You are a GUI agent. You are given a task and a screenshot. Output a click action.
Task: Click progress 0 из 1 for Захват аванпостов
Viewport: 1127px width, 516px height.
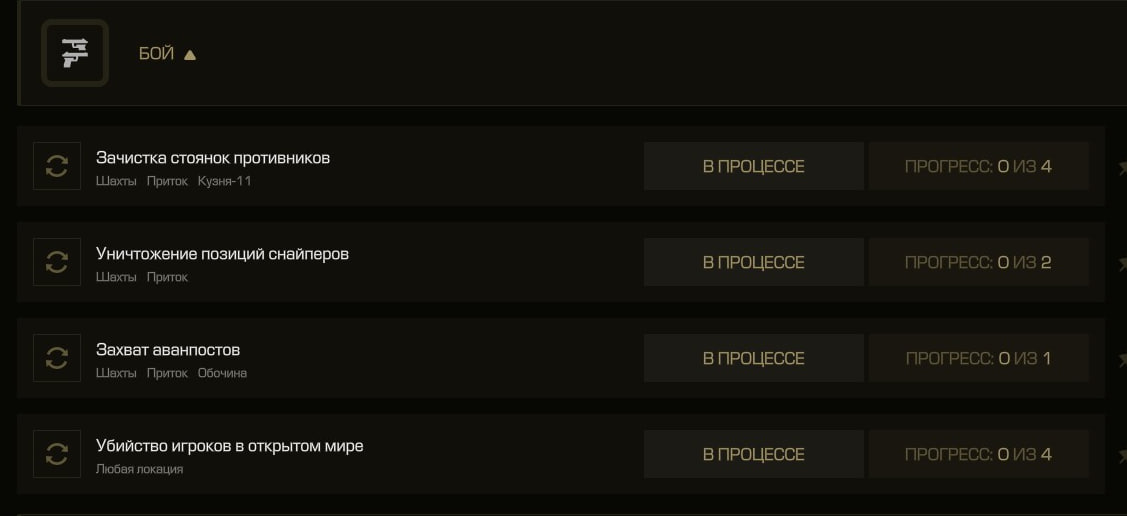coord(978,358)
